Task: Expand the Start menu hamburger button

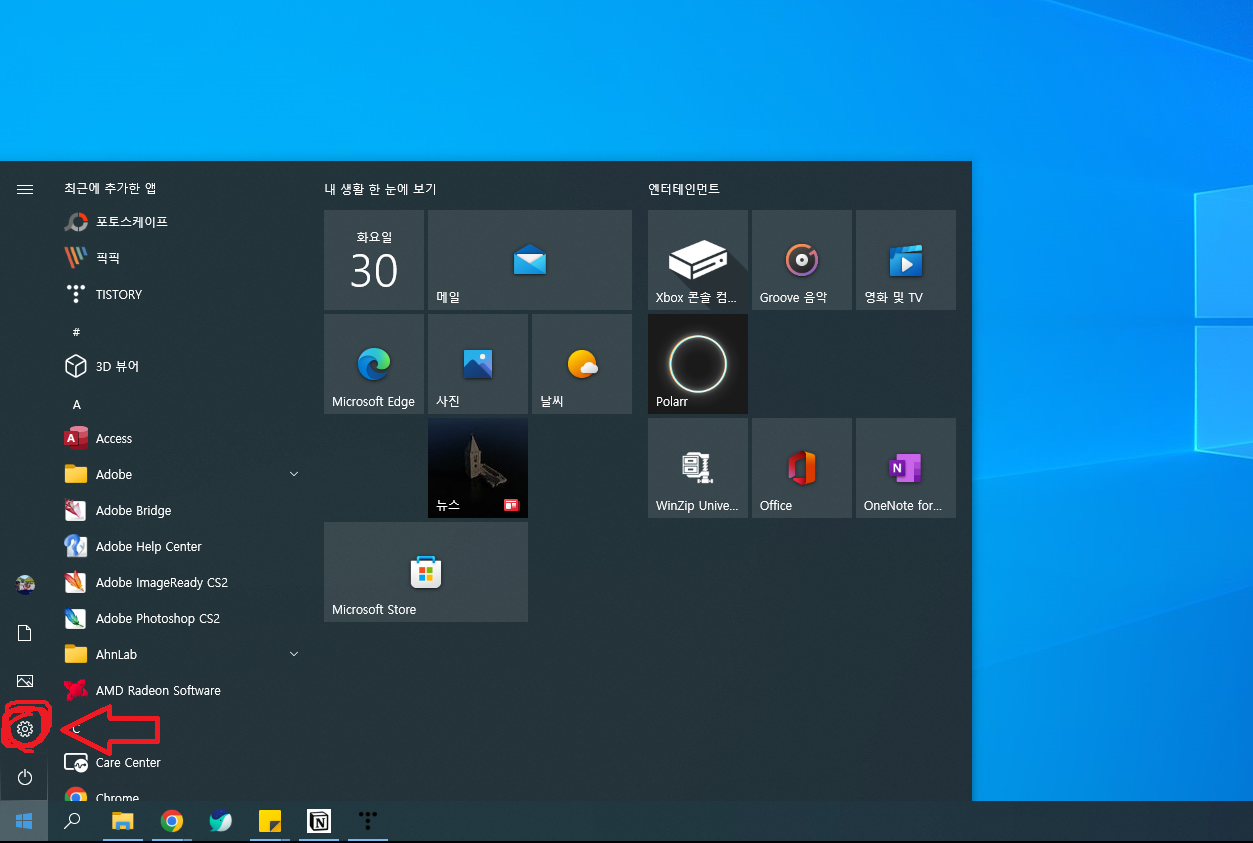Action: click(x=25, y=189)
